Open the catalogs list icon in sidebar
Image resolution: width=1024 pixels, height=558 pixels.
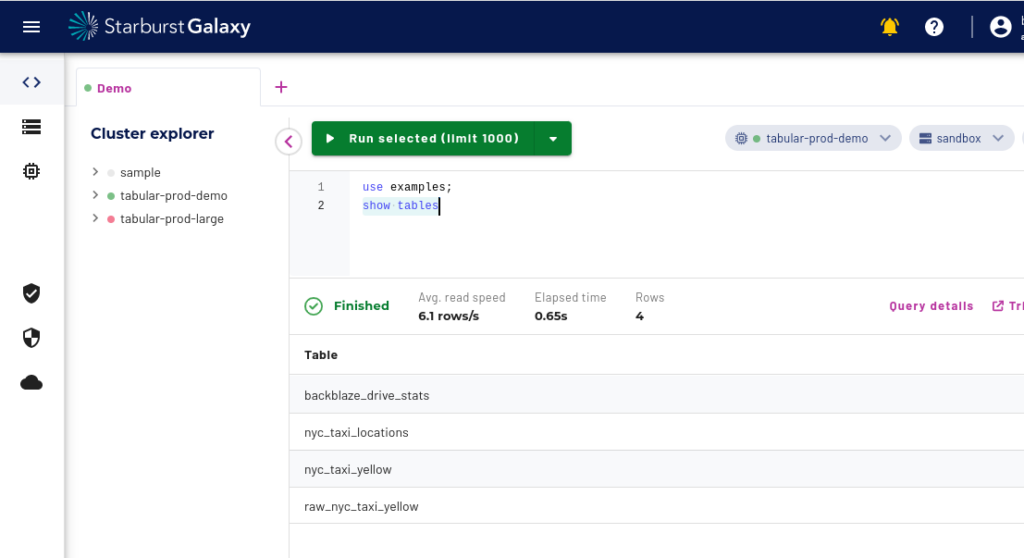31,127
